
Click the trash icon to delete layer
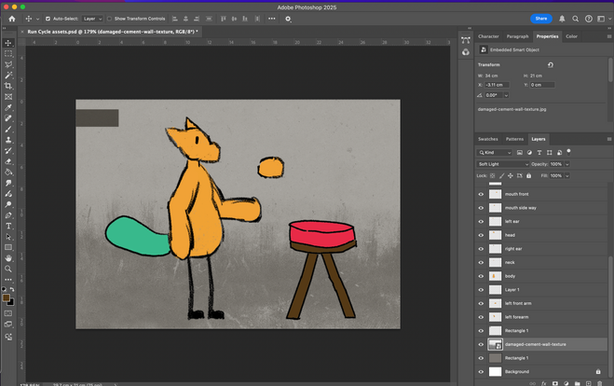pyautogui.click(x=600, y=384)
